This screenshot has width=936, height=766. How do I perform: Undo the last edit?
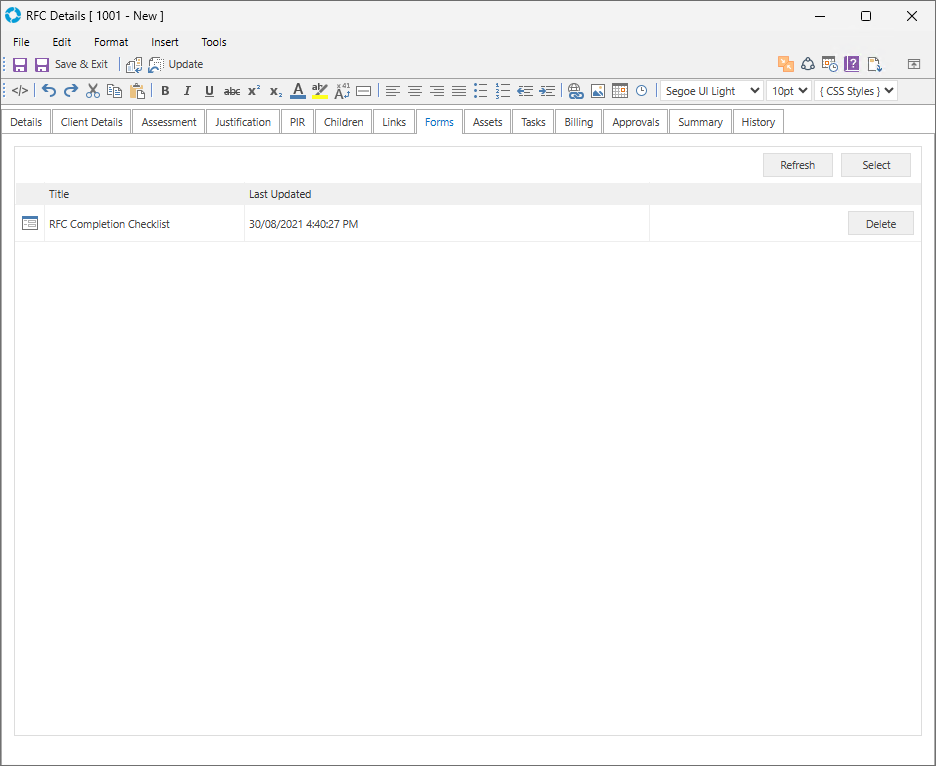[x=49, y=91]
